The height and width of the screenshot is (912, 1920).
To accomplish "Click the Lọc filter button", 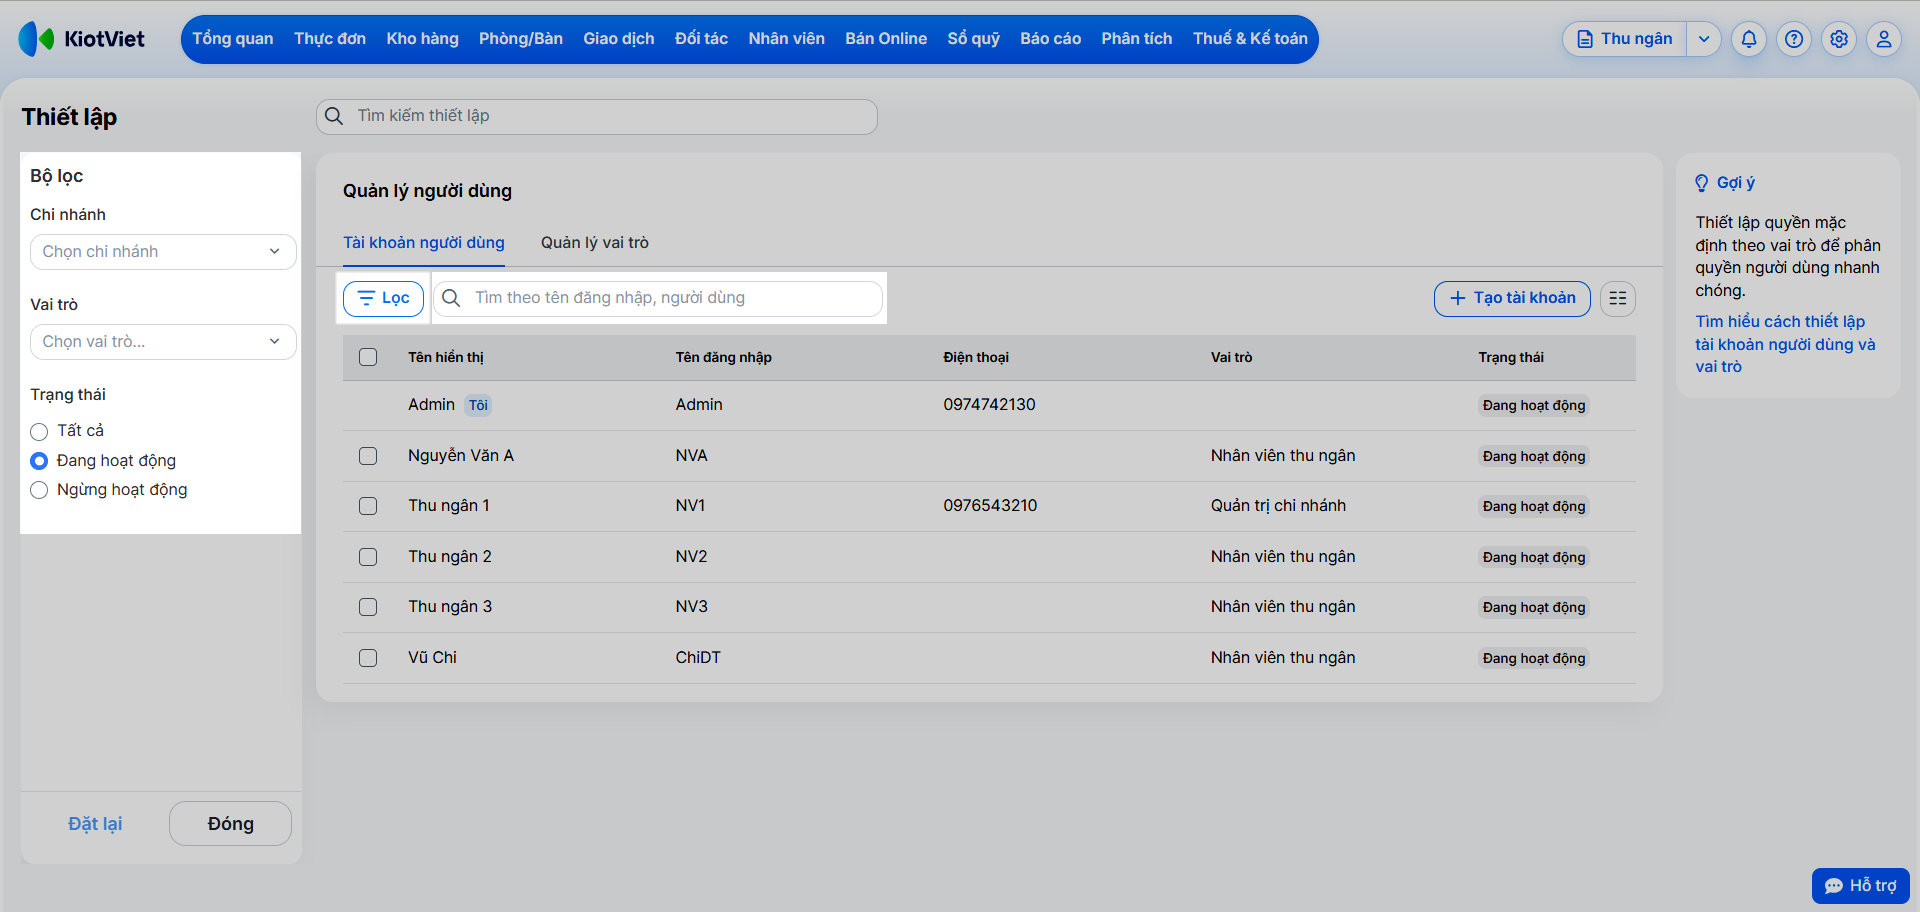I will tap(384, 298).
